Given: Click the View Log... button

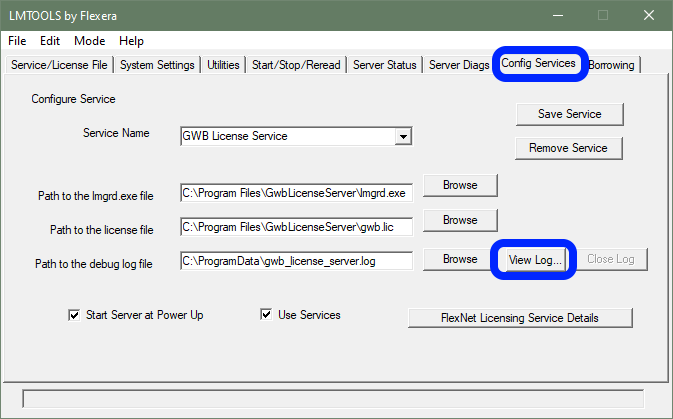Looking at the screenshot, I should 535,260.
